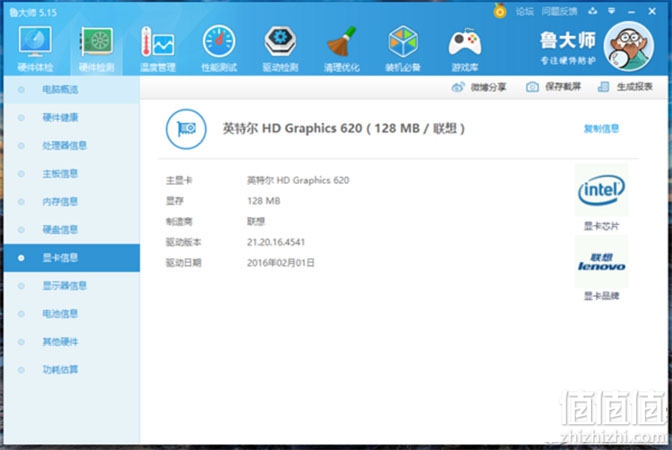Open the 论坛 forum link

click(x=525, y=12)
